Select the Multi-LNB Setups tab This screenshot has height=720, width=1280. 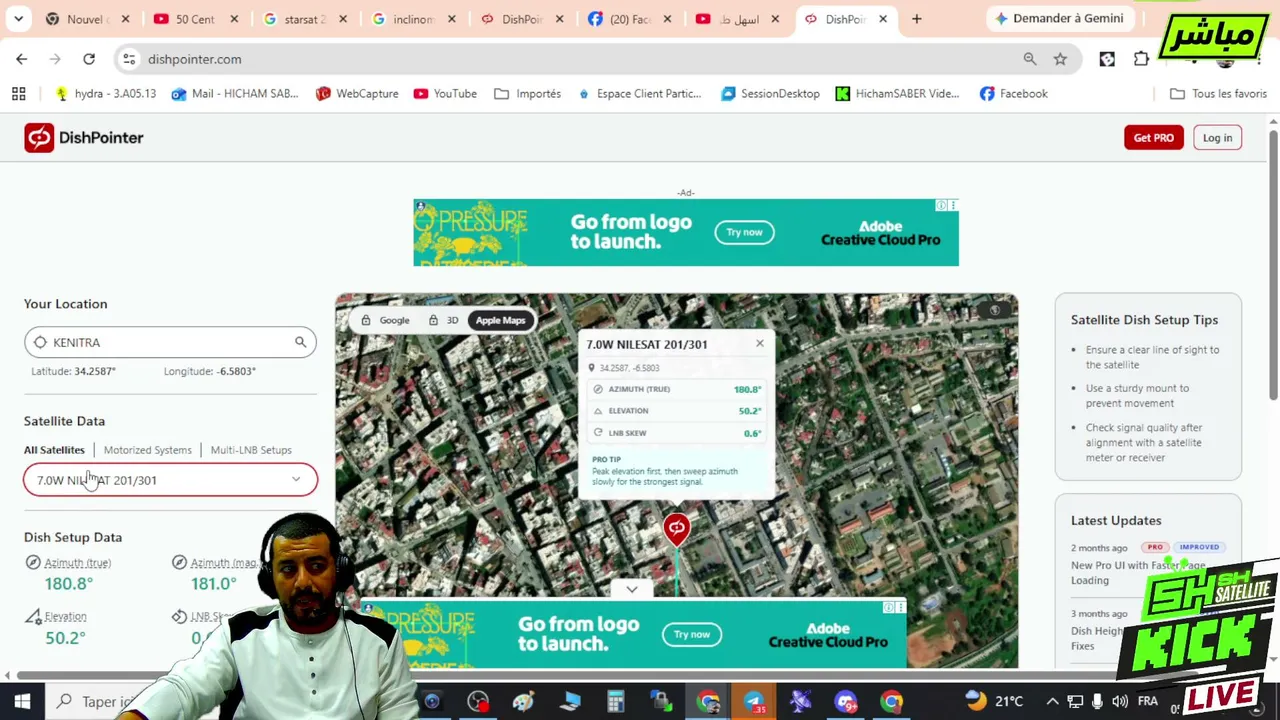point(251,450)
